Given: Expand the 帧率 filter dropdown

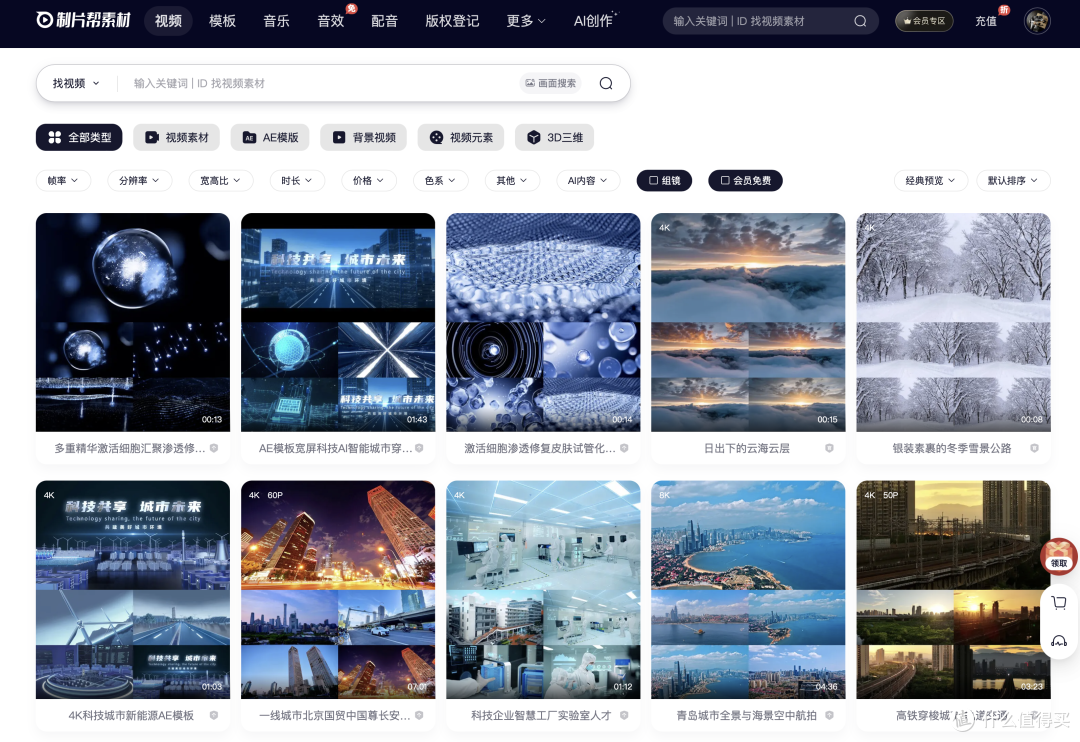Looking at the screenshot, I should point(63,181).
